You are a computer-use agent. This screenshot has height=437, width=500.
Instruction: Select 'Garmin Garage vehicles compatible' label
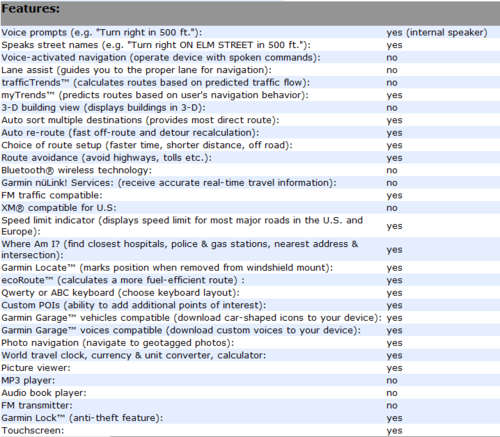coord(191,318)
